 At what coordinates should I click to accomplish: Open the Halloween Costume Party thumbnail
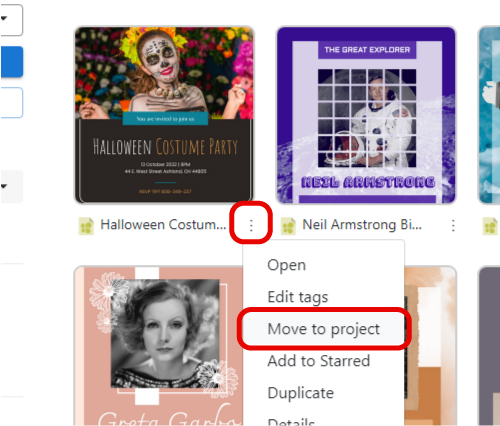pos(164,115)
